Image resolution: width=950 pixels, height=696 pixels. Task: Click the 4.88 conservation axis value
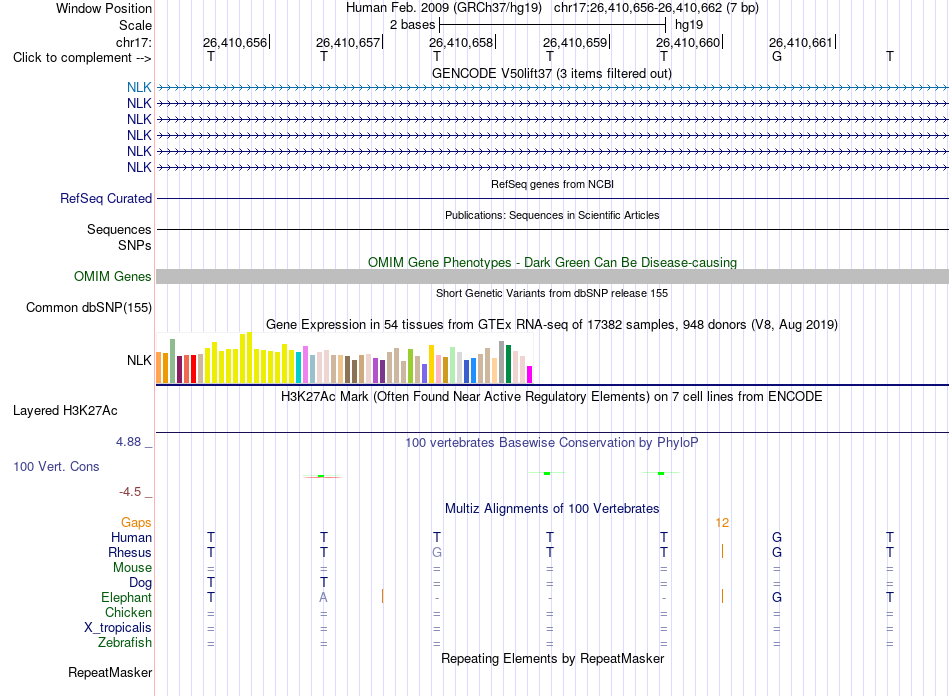point(128,442)
